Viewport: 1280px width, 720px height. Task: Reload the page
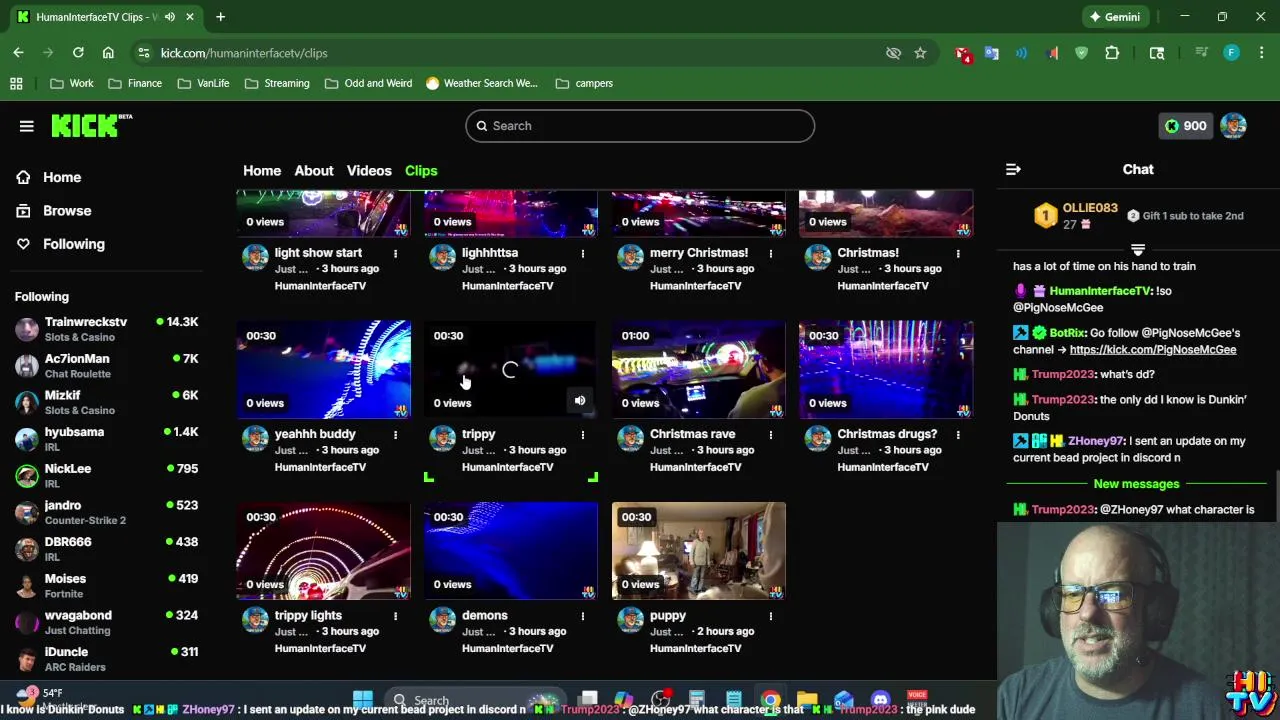(78, 53)
